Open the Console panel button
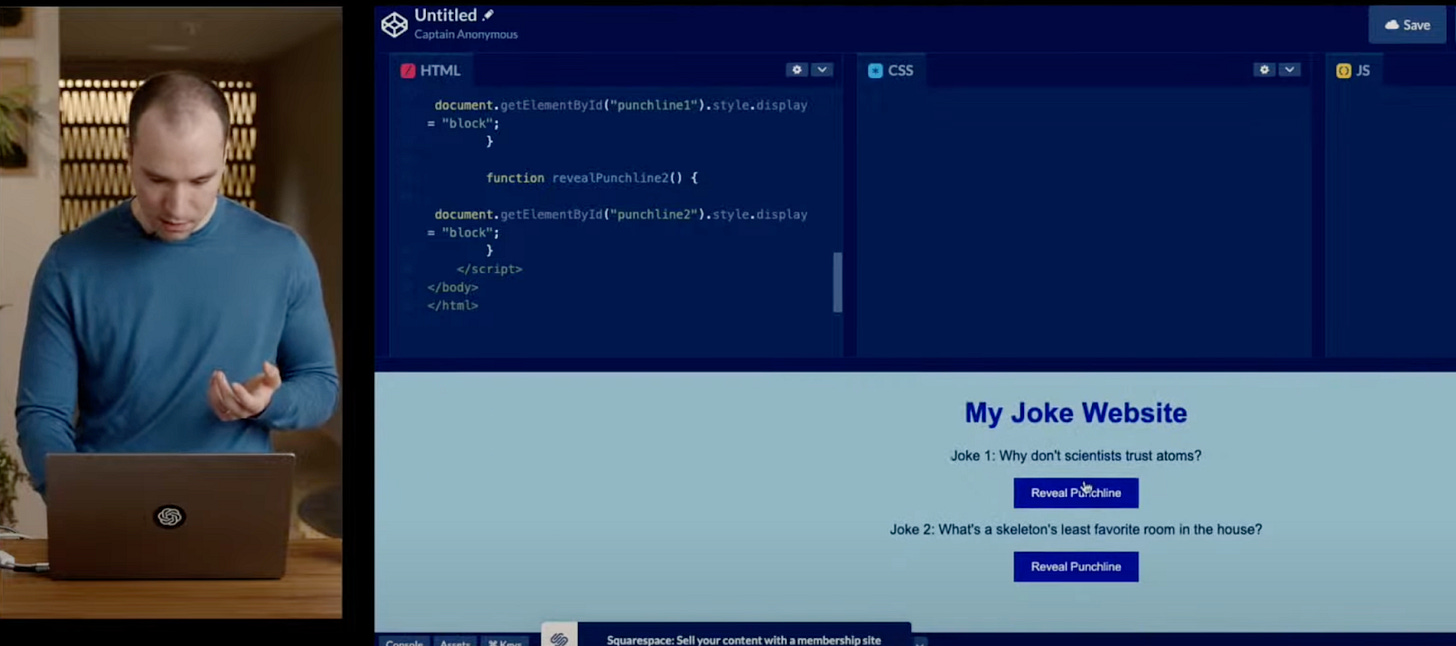Screen dimensions: 1456x646 (x=404, y=641)
